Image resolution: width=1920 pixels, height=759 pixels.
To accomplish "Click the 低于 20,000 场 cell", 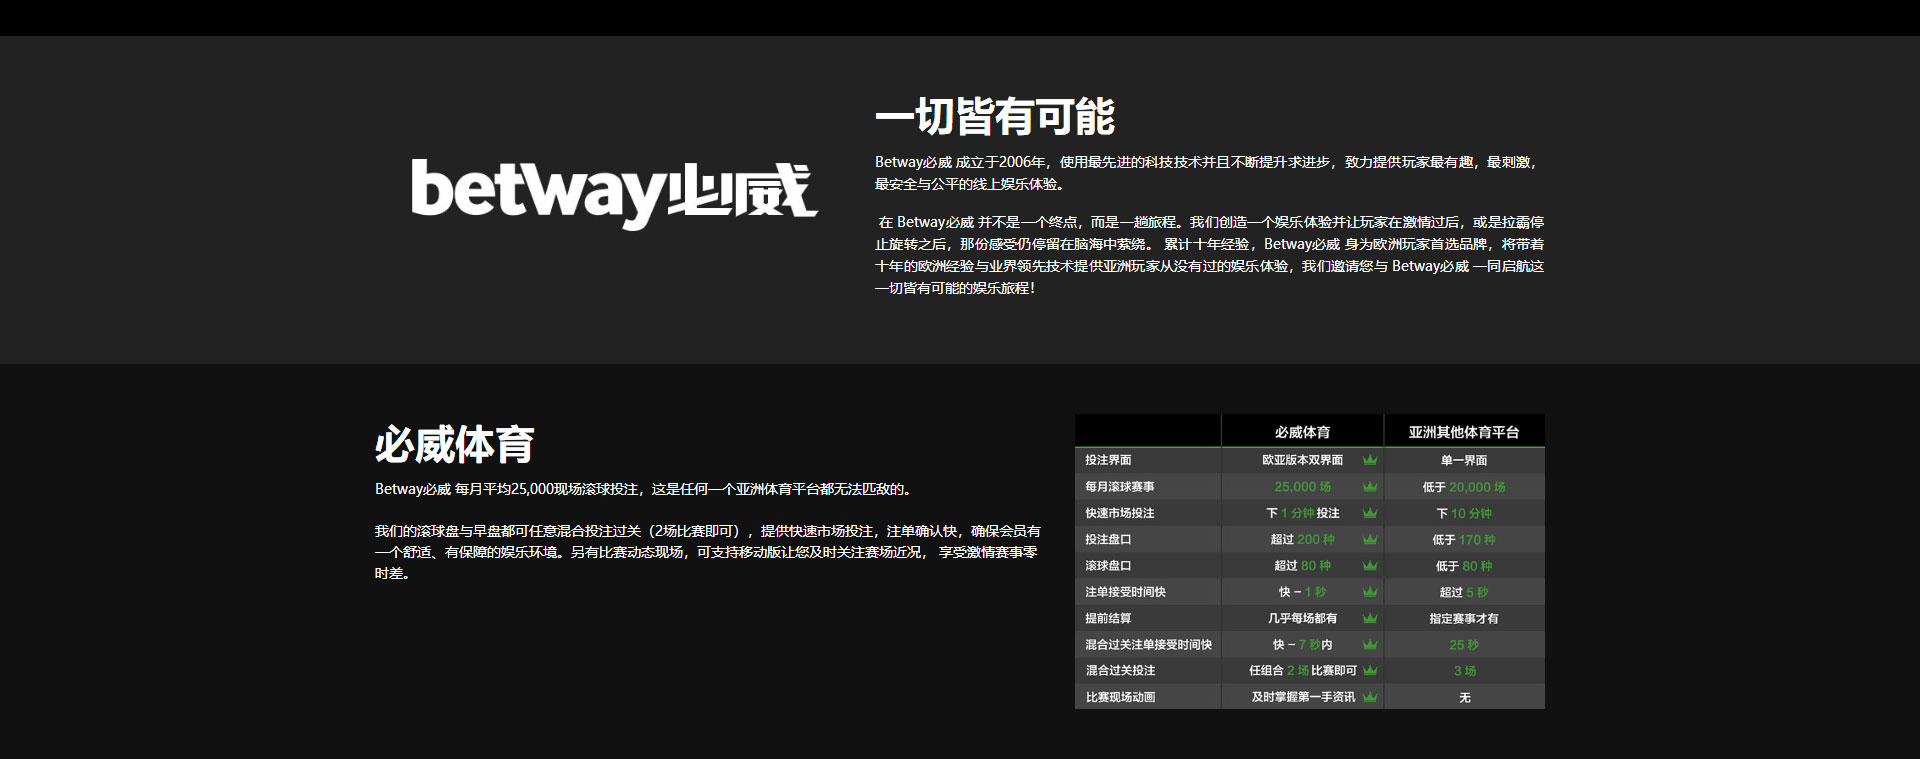I will pyautogui.click(x=1463, y=487).
